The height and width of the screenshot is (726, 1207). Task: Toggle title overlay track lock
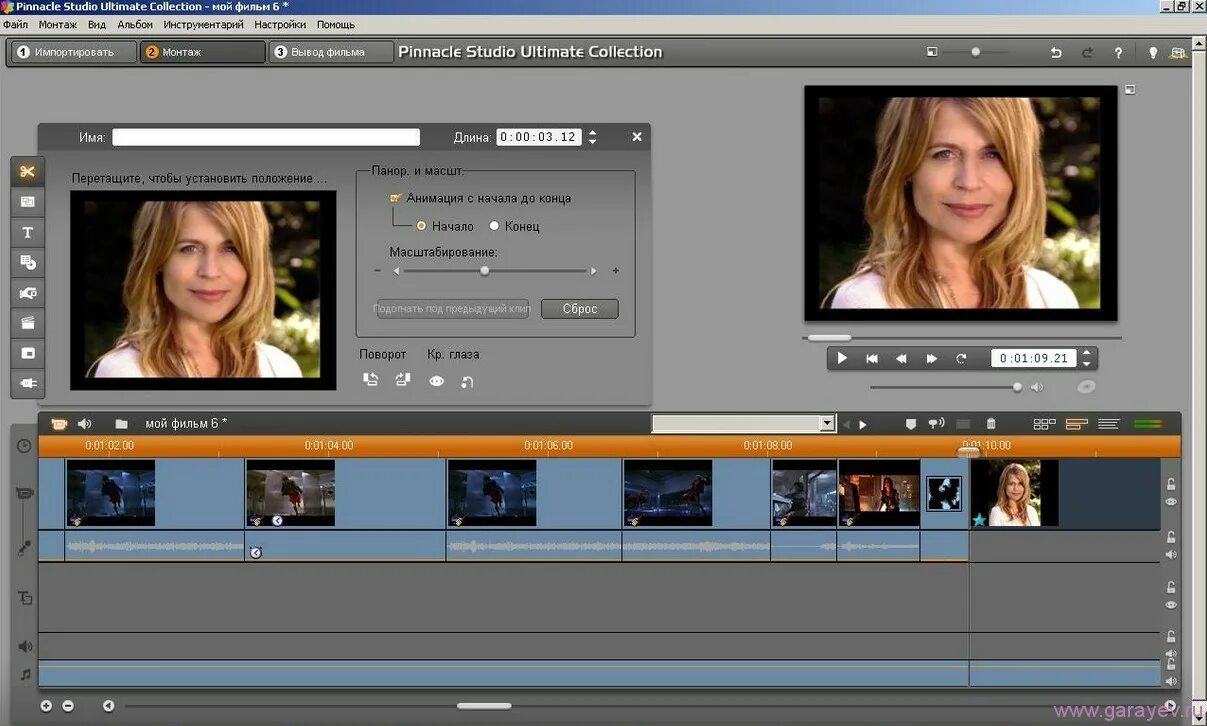pyautogui.click(x=1171, y=588)
